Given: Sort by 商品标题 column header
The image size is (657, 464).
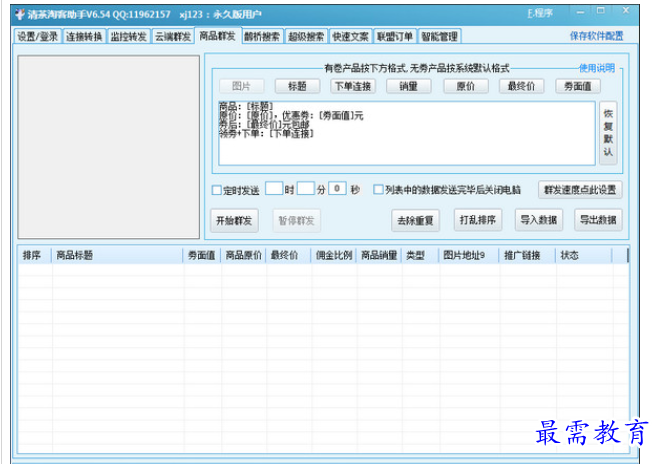Looking at the screenshot, I should click(117, 255).
